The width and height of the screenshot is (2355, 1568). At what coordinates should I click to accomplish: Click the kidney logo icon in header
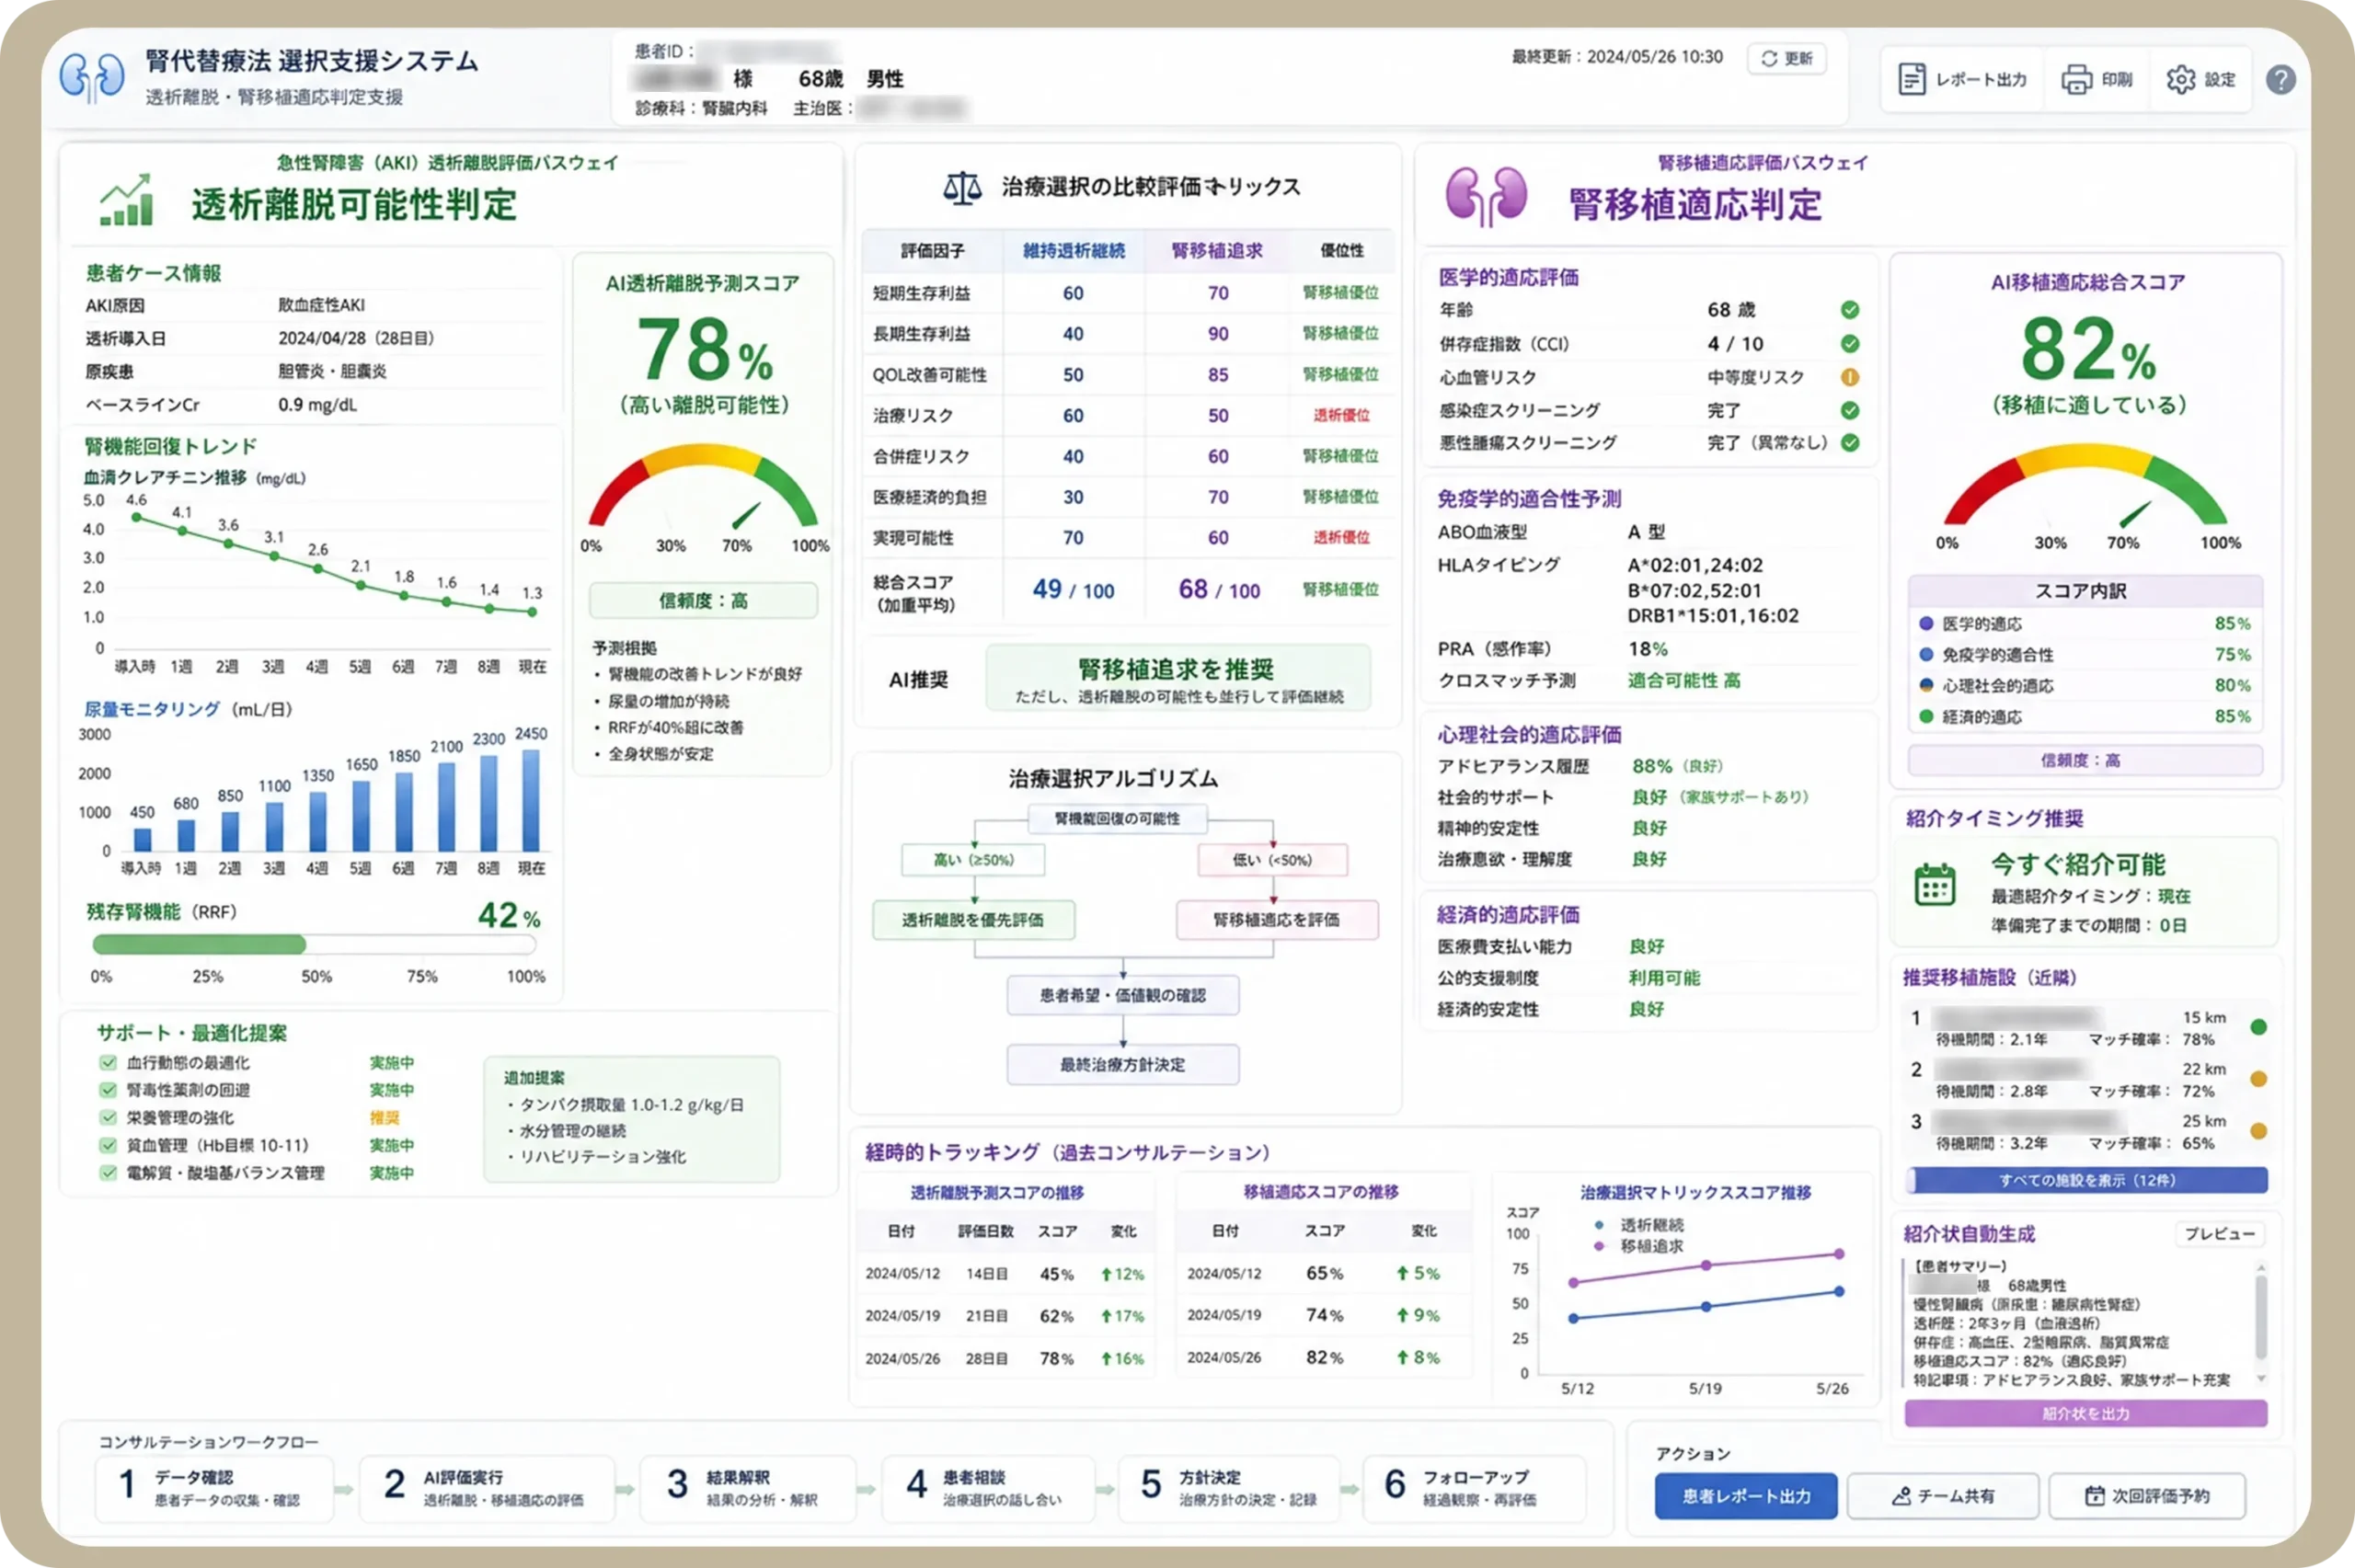pos(91,77)
